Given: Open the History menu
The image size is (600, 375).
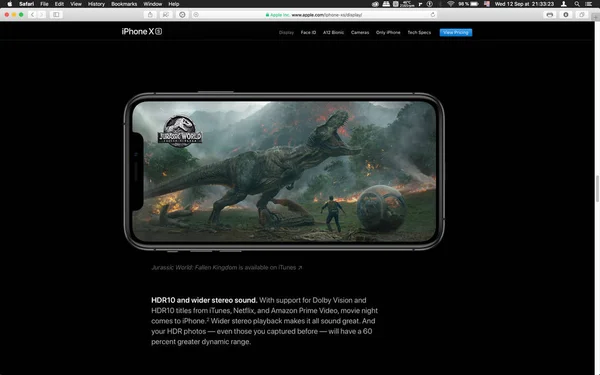Looking at the screenshot, I should pos(96,4).
